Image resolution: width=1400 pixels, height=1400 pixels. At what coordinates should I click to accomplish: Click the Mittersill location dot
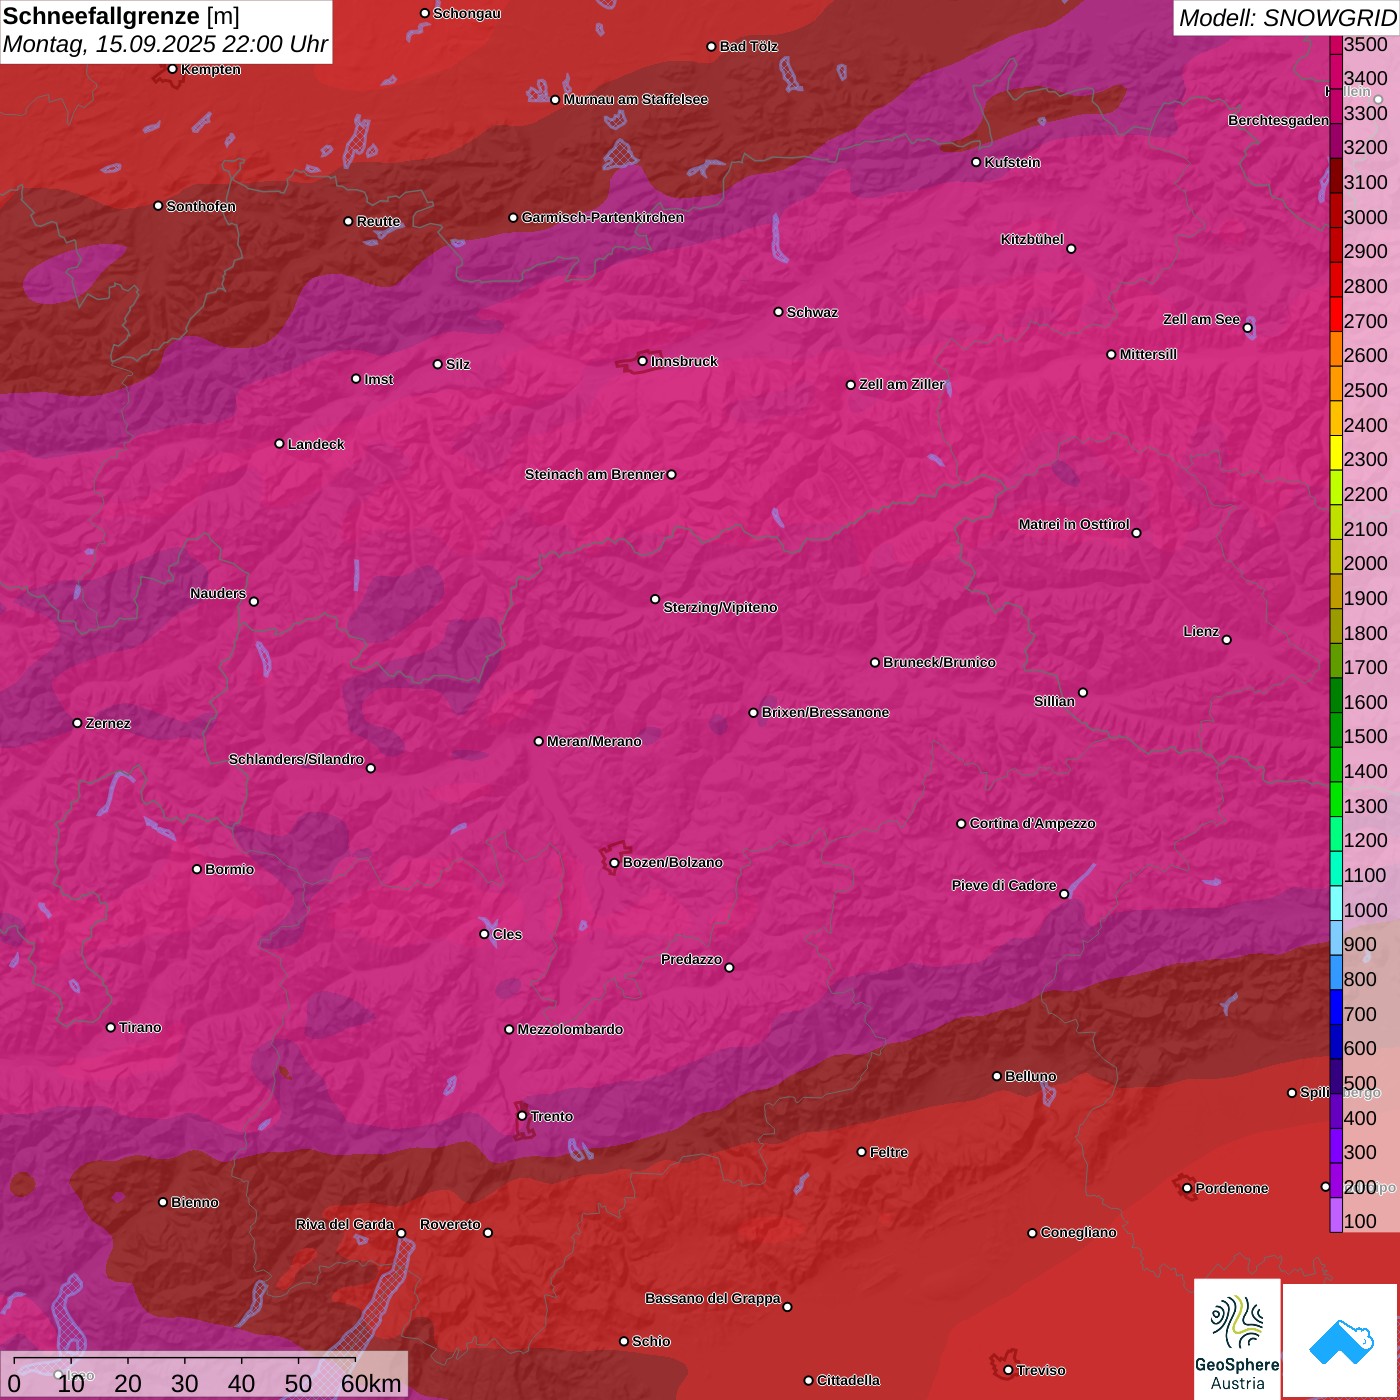pos(1111,354)
